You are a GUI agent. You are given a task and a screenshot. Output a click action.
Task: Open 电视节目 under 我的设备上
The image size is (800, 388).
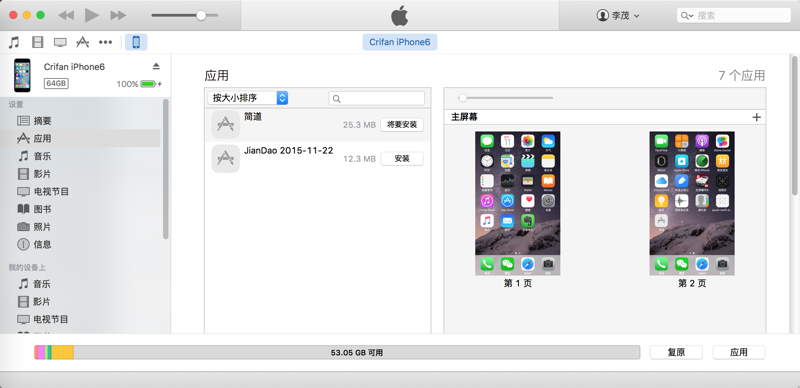pos(51,319)
